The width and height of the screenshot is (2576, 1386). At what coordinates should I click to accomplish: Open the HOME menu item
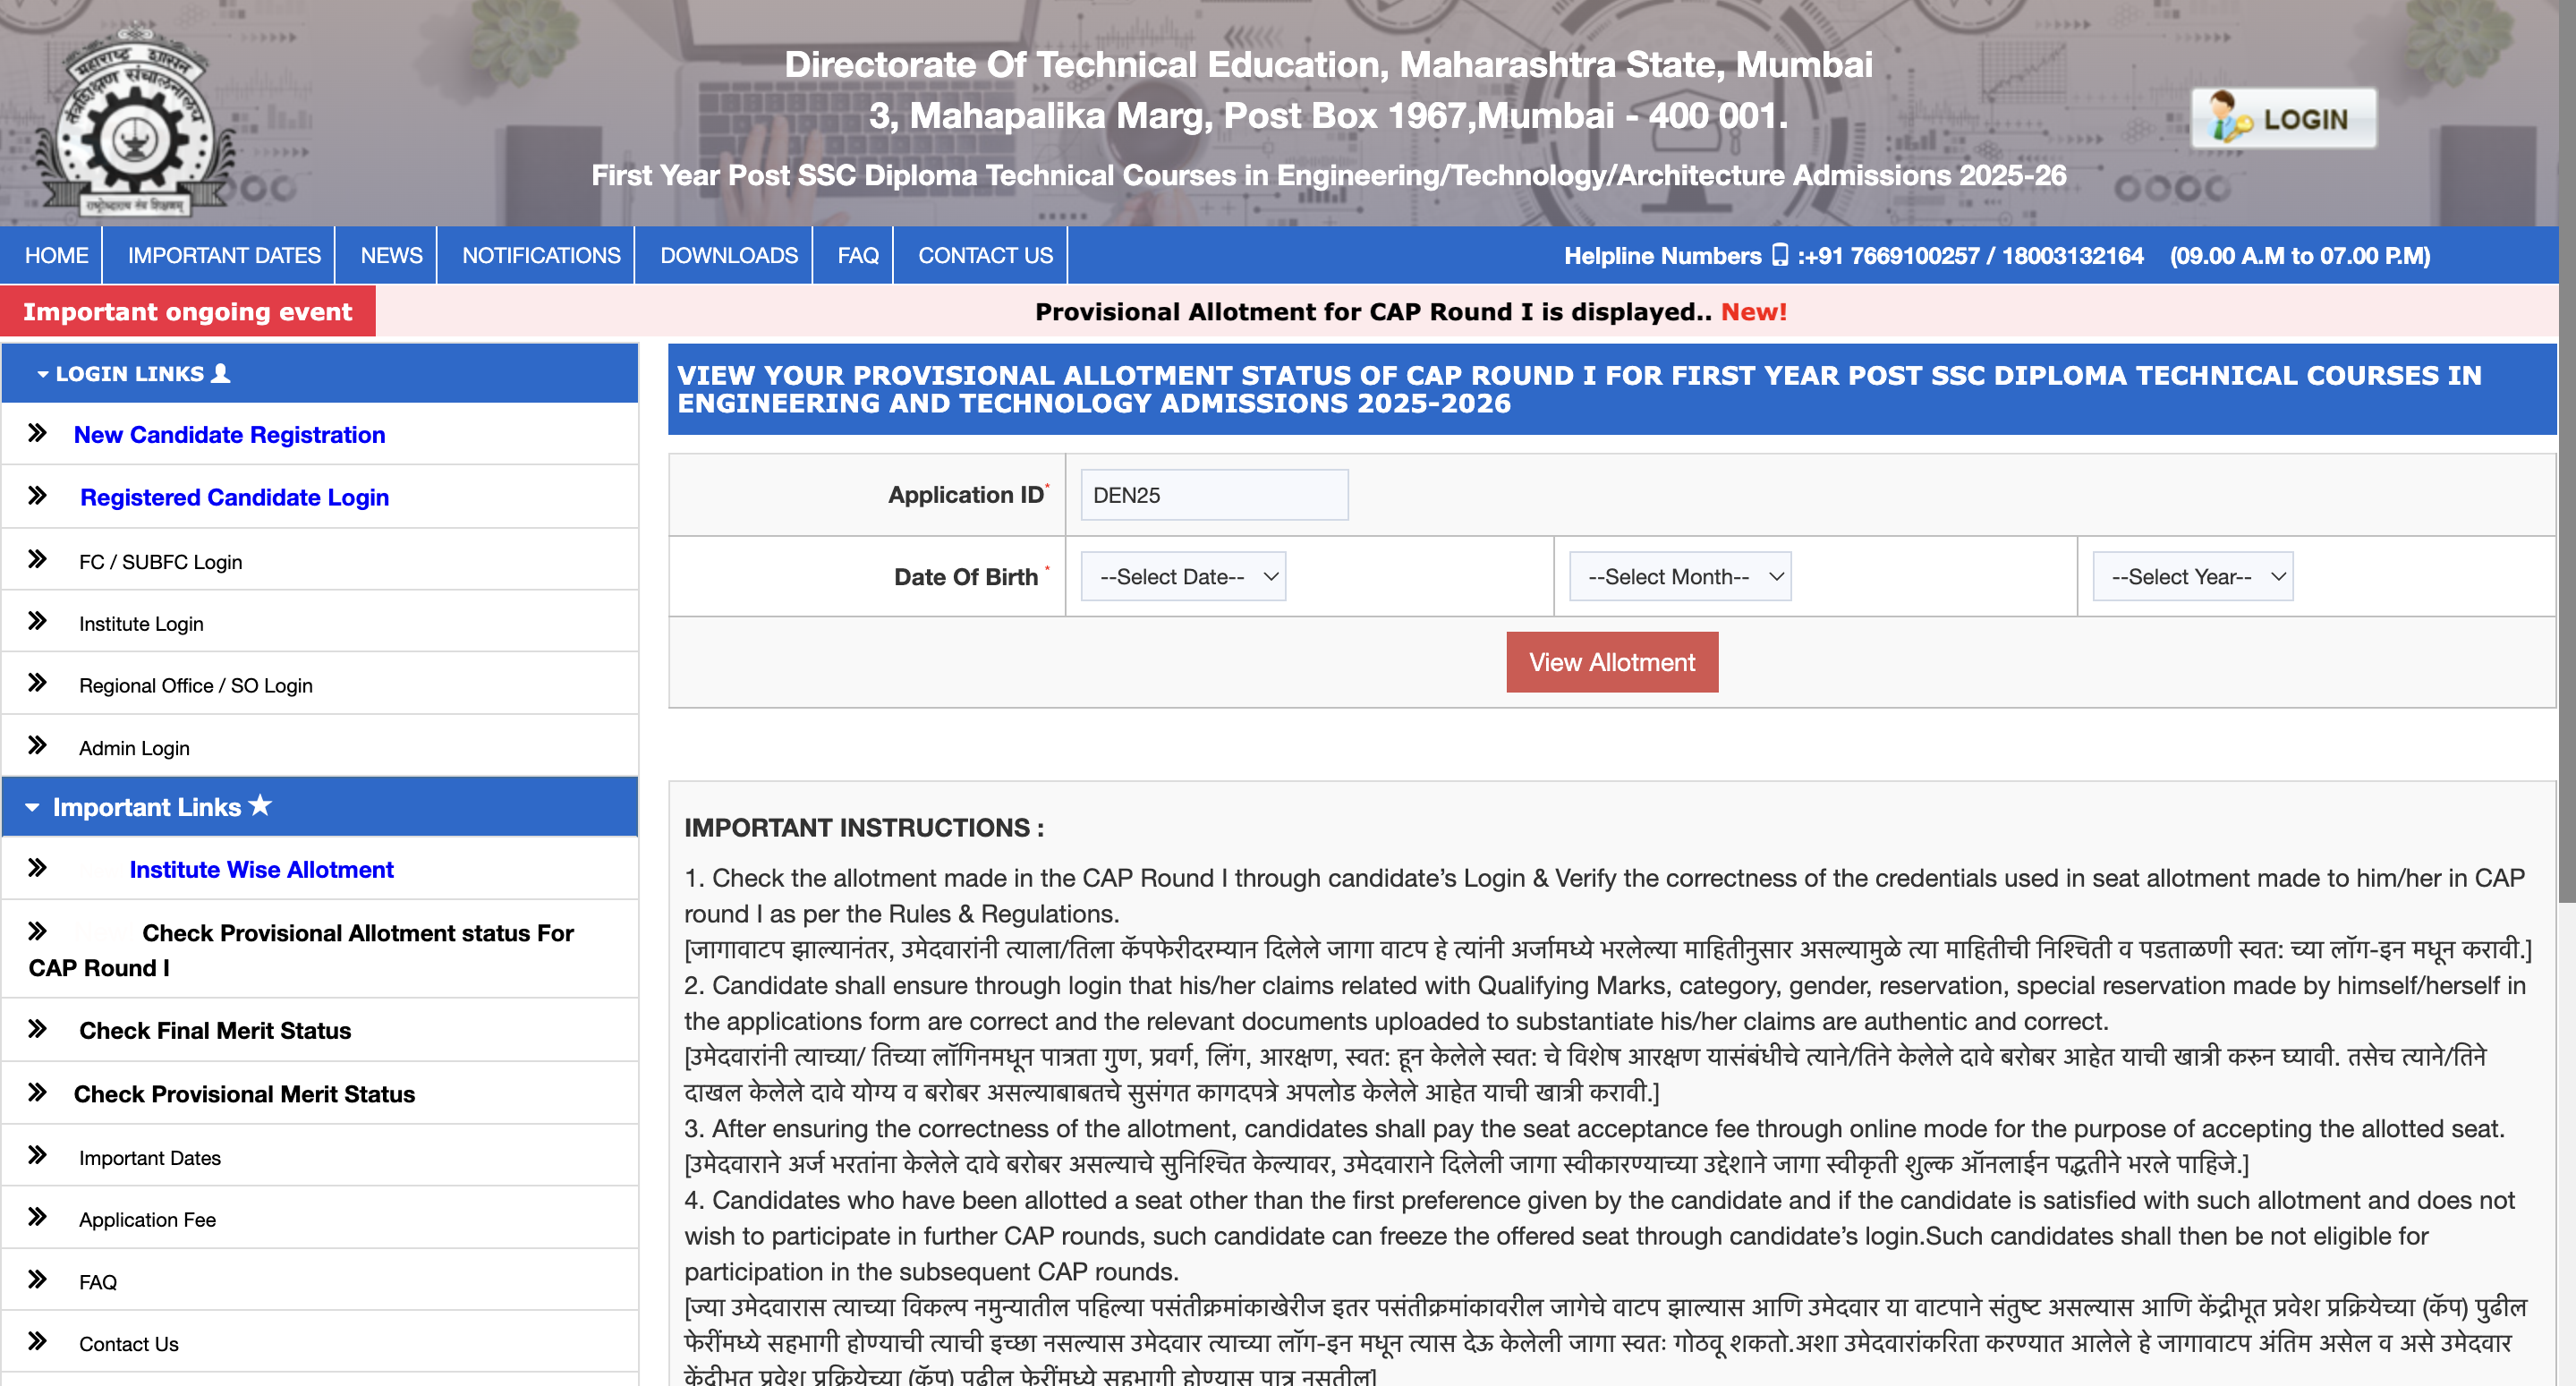pos(56,255)
